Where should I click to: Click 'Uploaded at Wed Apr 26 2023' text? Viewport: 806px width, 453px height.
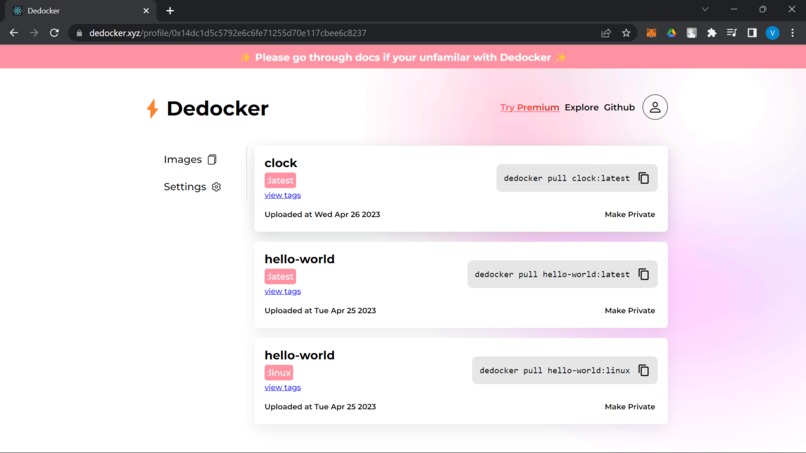(x=322, y=214)
